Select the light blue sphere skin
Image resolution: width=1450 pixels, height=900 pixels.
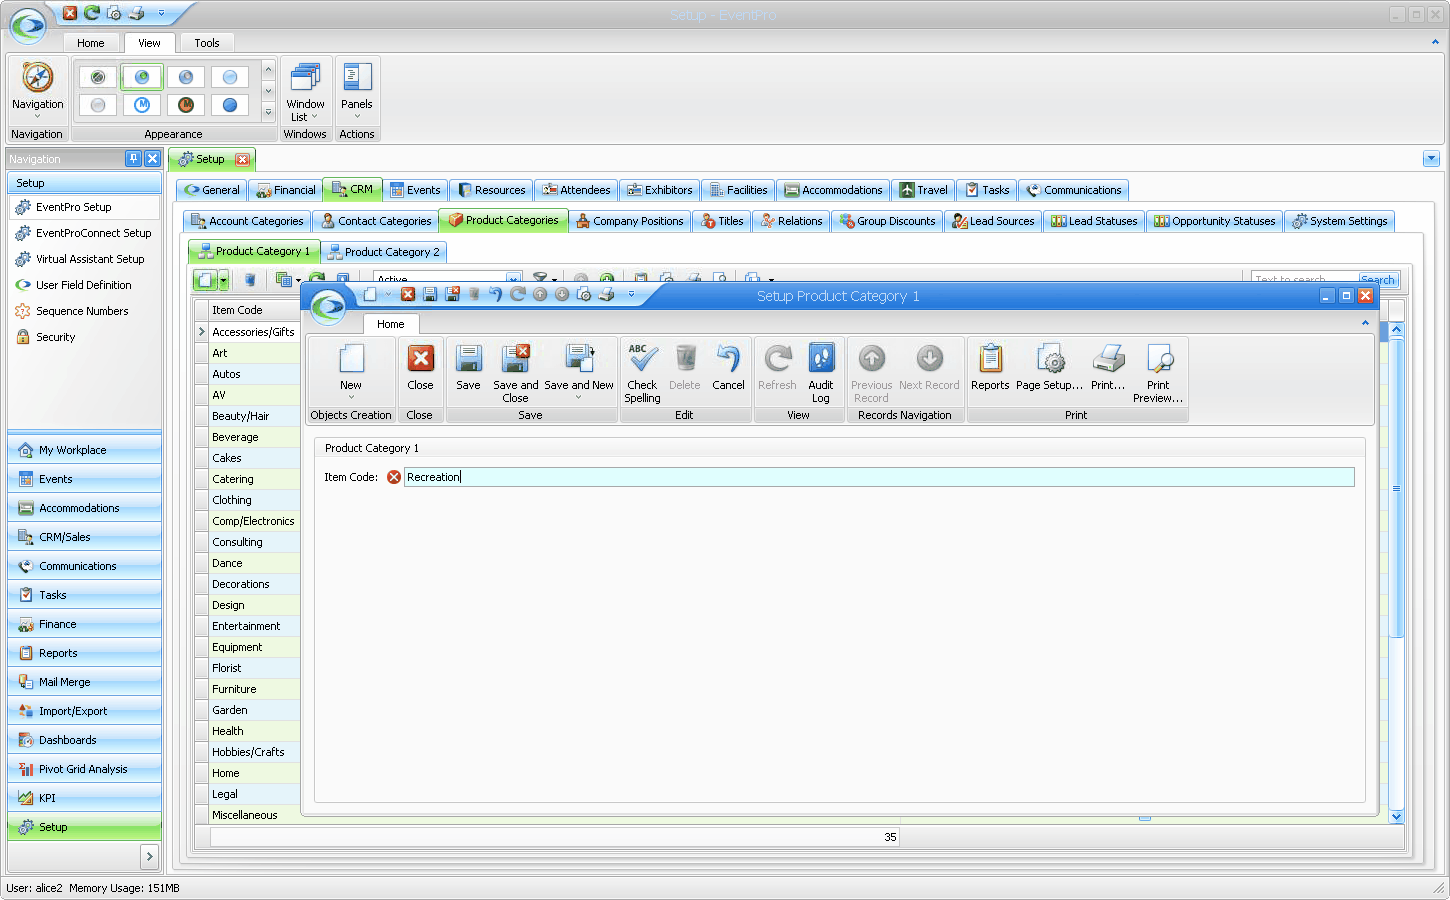click(x=230, y=77)
